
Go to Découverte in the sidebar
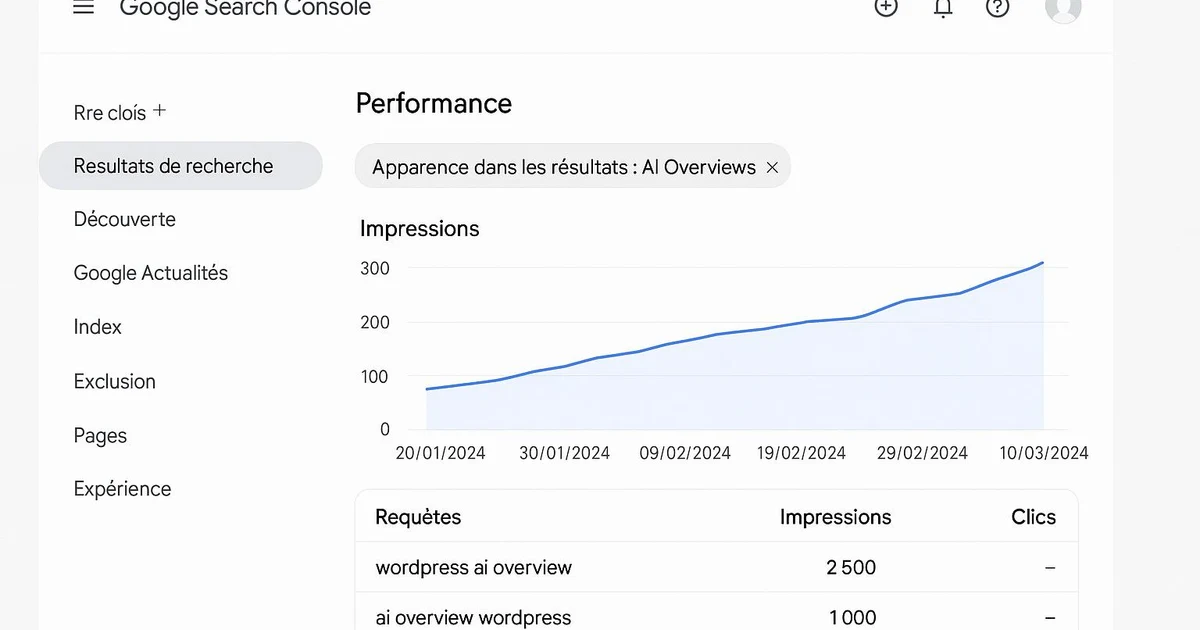click(125, 219)
